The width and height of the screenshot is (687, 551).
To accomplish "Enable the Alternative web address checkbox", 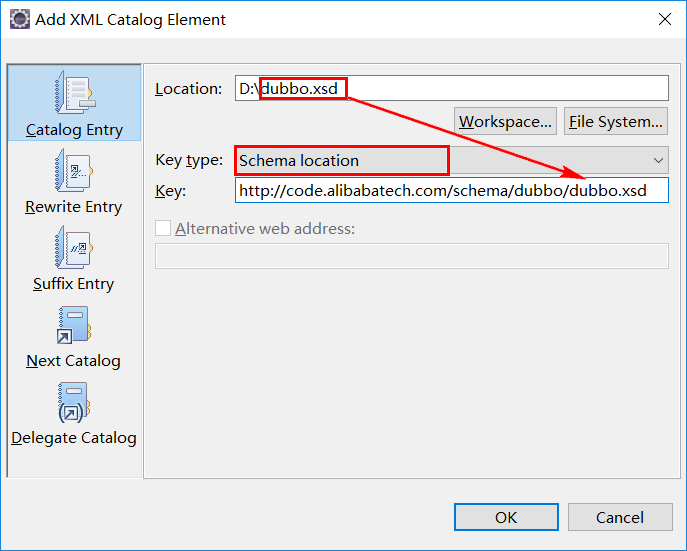I will (163, 228).
